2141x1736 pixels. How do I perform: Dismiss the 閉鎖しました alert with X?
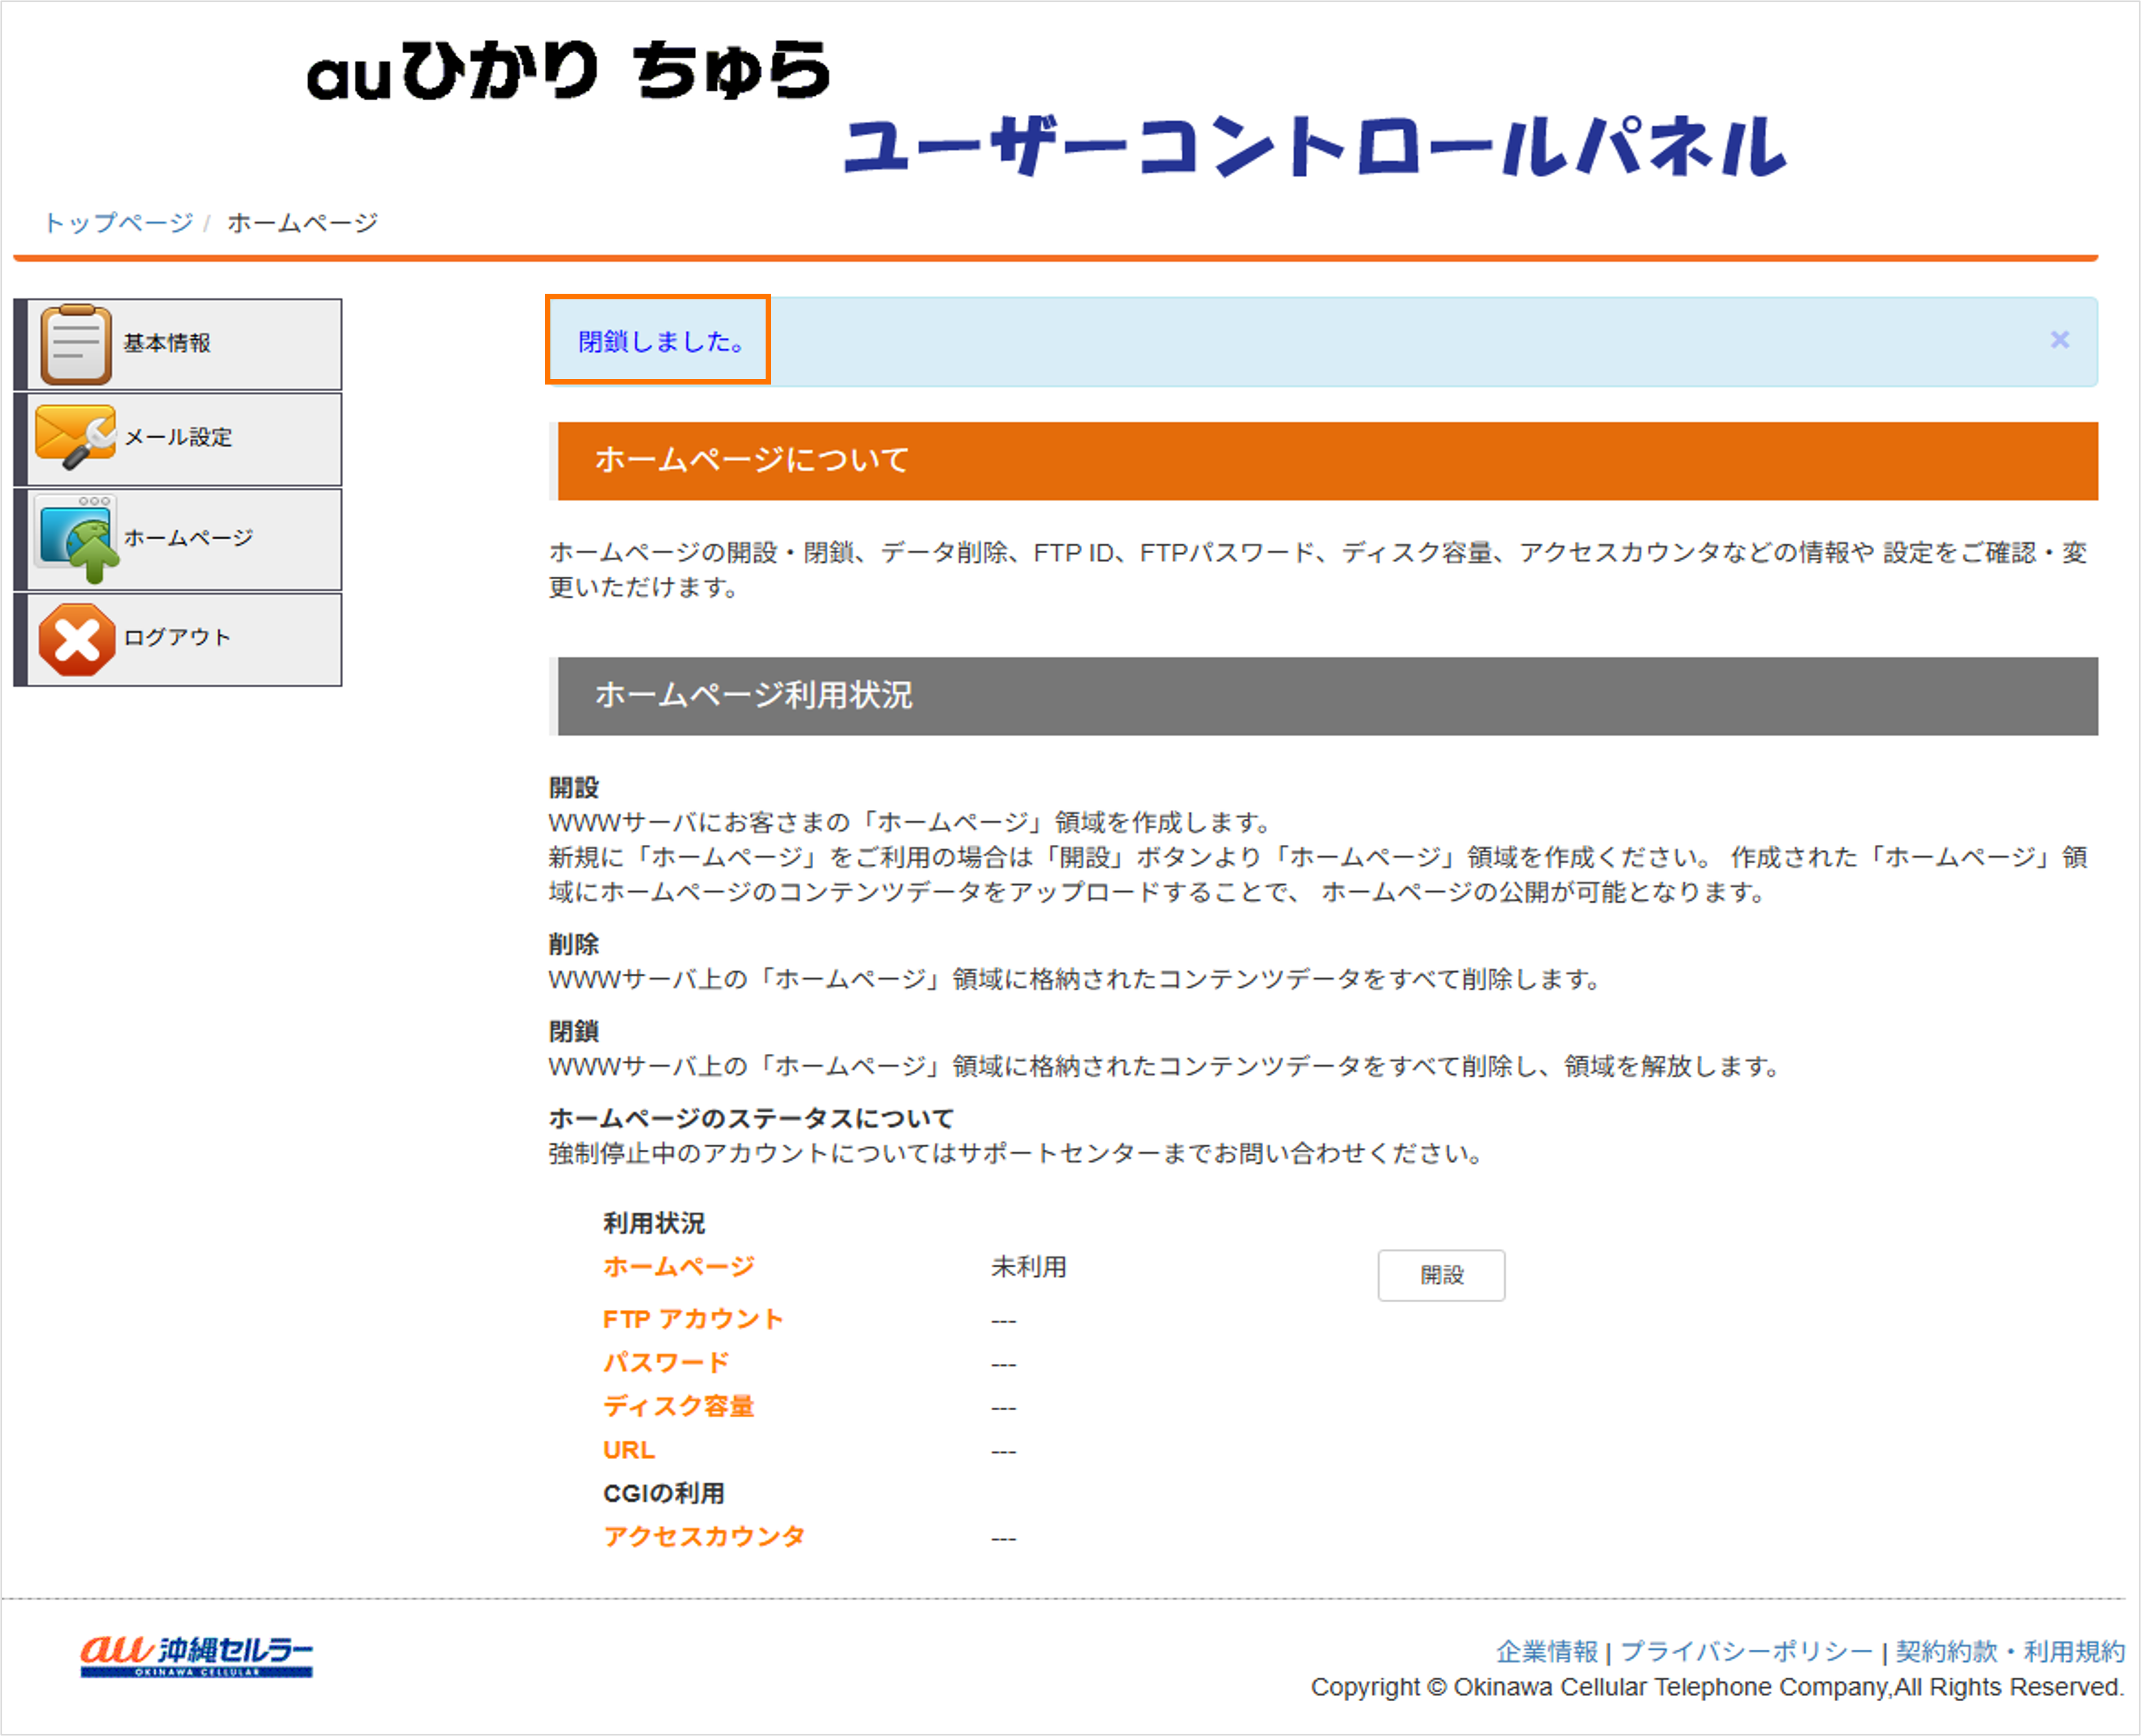(2060, 340)
